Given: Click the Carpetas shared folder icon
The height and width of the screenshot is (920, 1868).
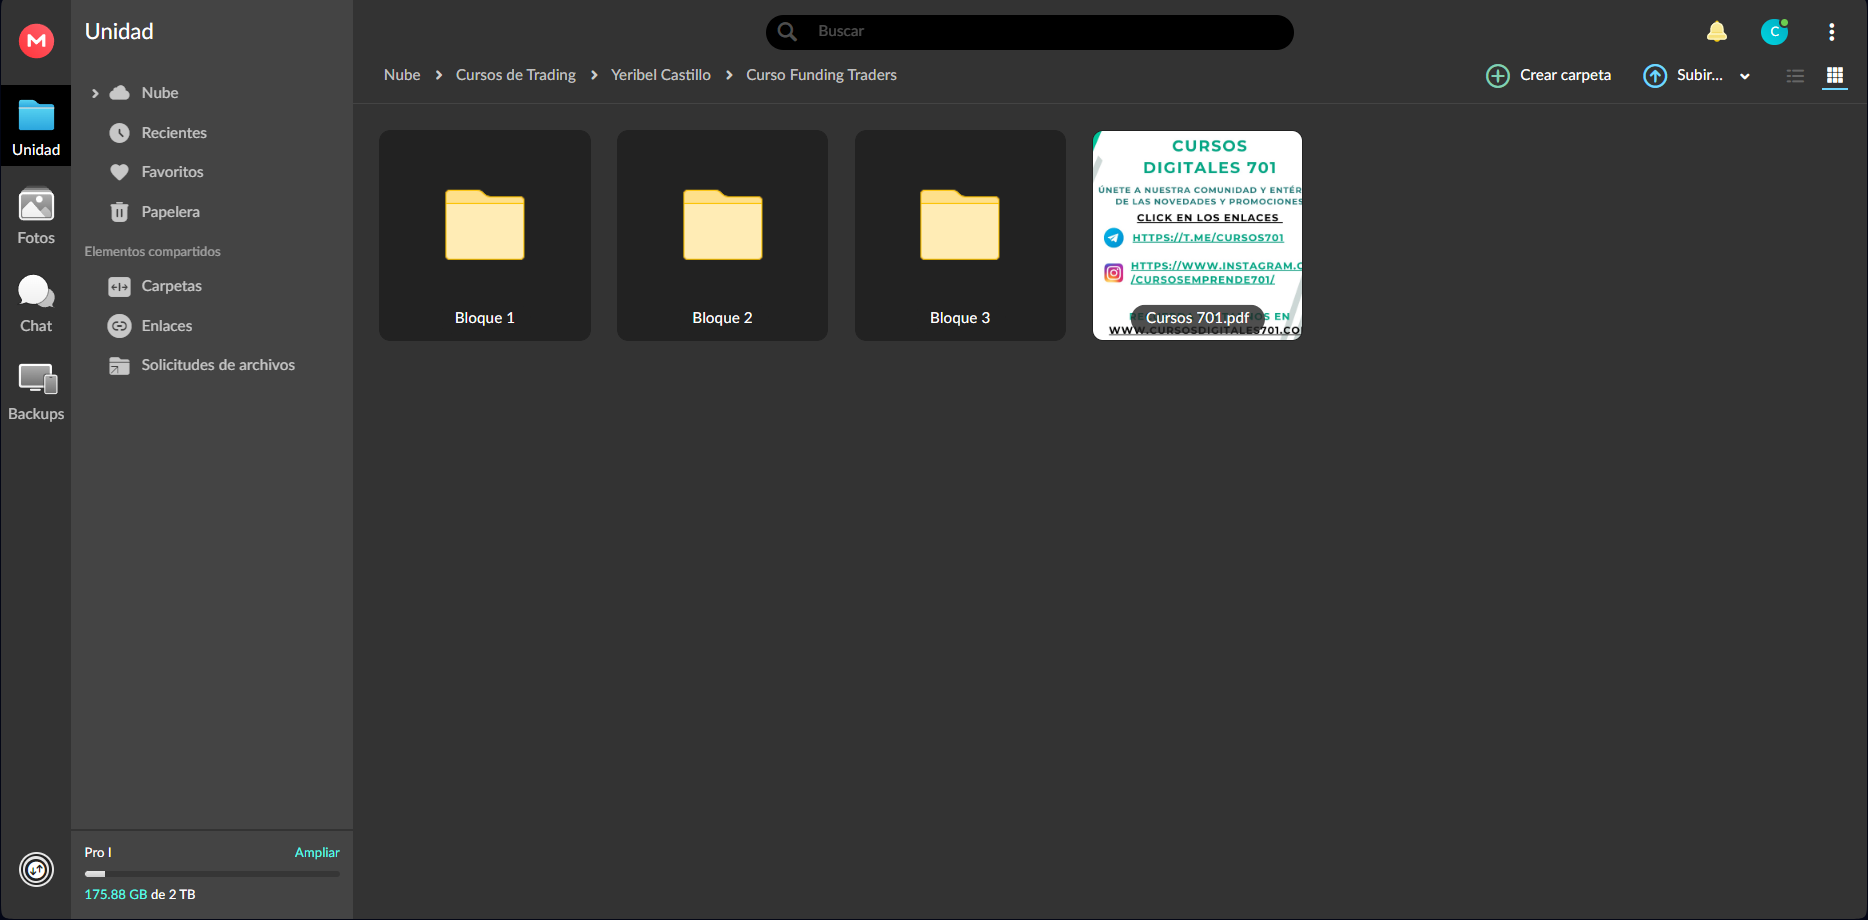Looking at the screenshot, I should [x=119, y=287].
